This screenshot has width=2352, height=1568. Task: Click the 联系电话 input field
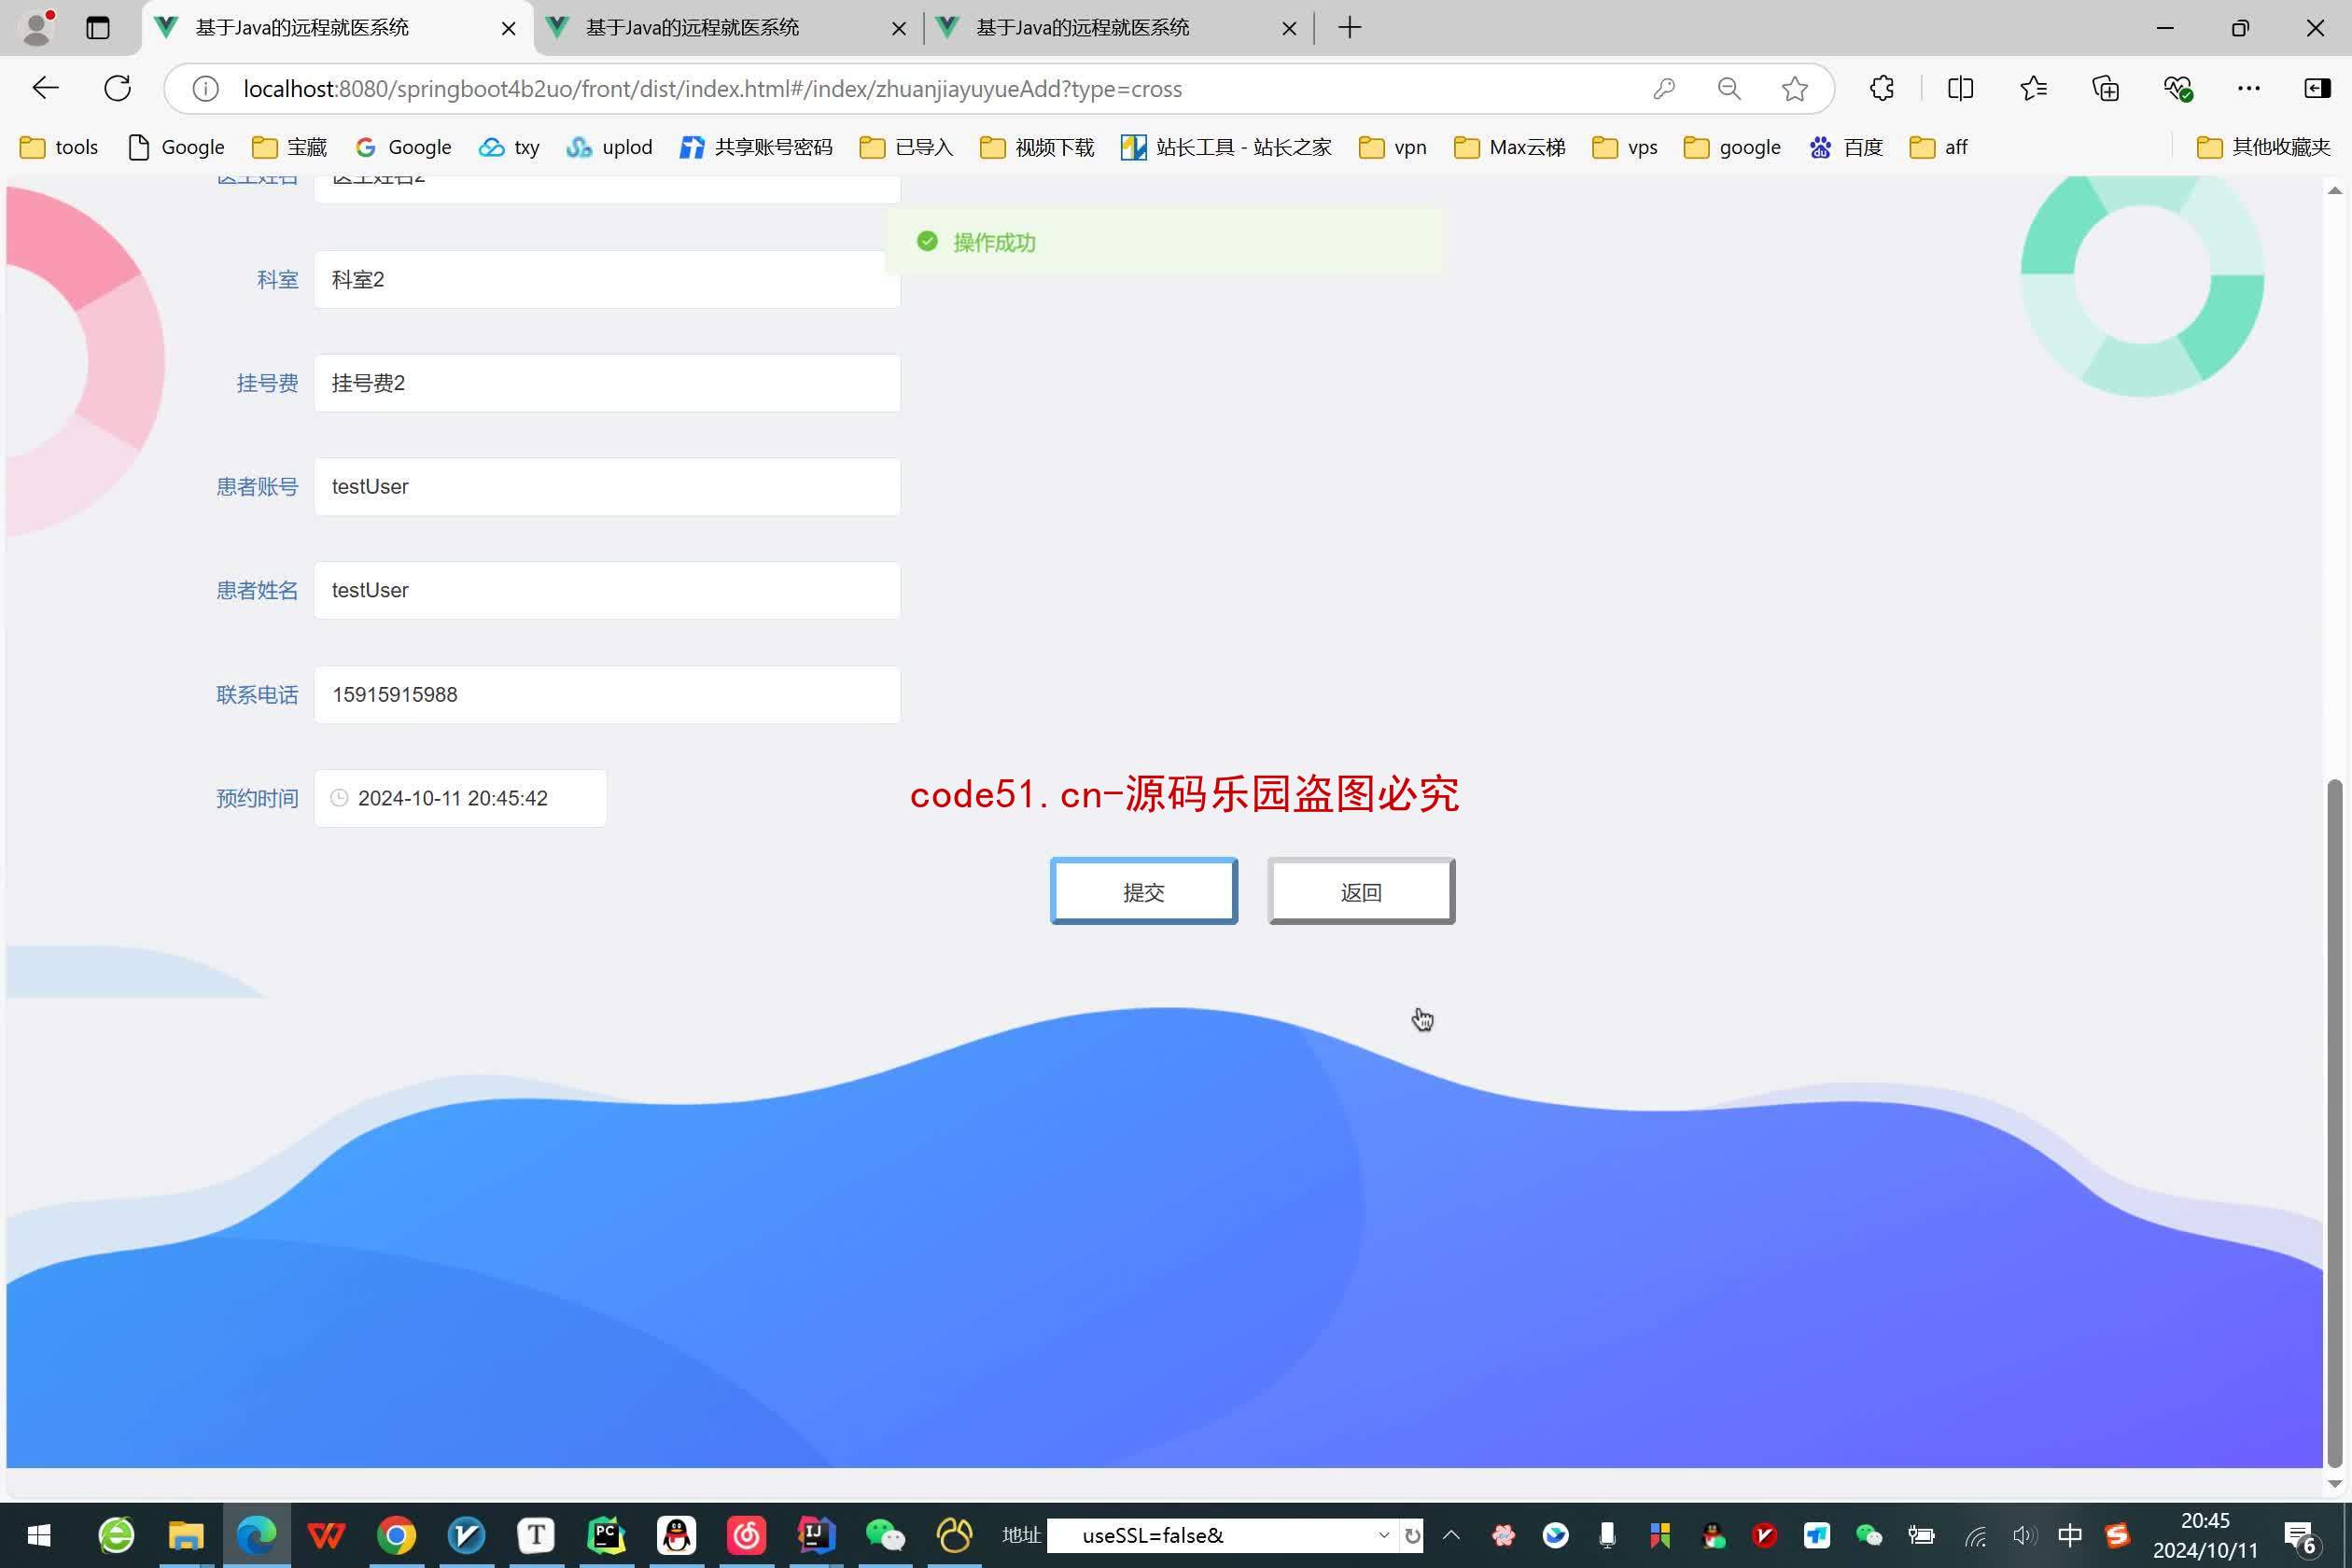click(607, 694)
